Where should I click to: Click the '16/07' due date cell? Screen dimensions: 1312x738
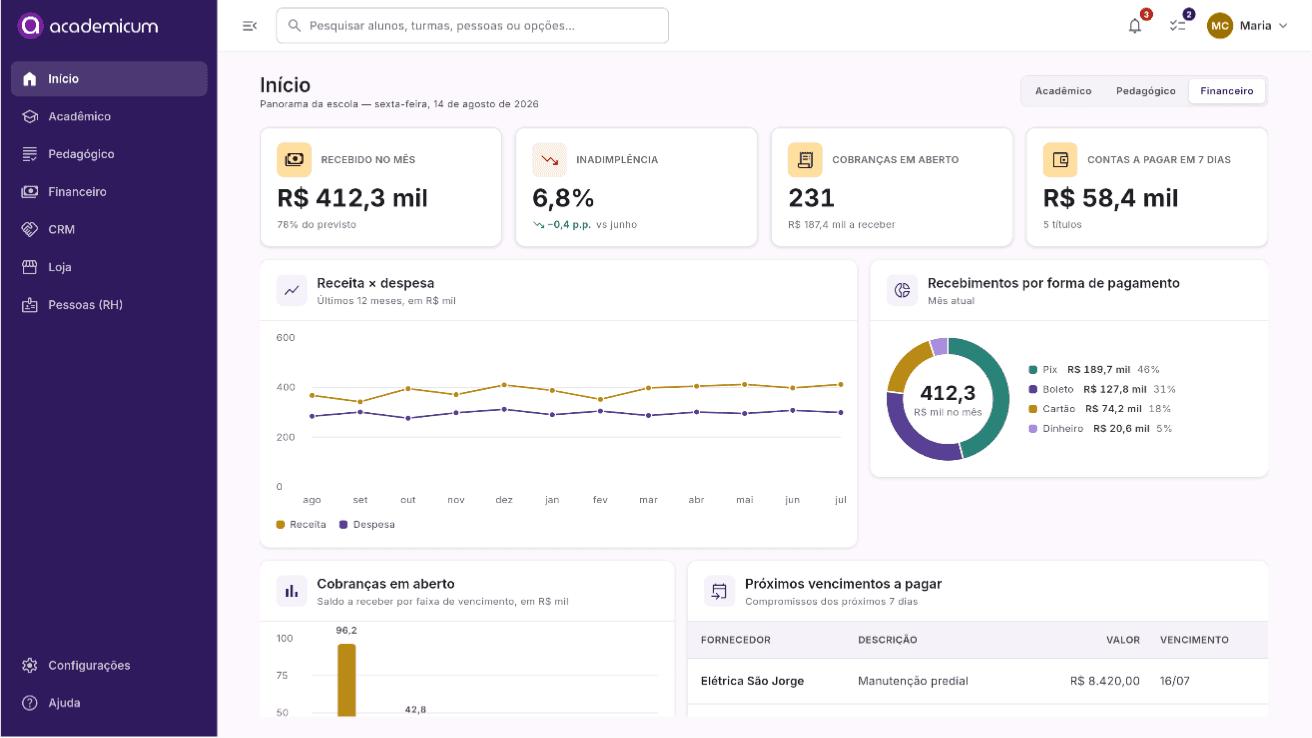(x=1175, y=681)
